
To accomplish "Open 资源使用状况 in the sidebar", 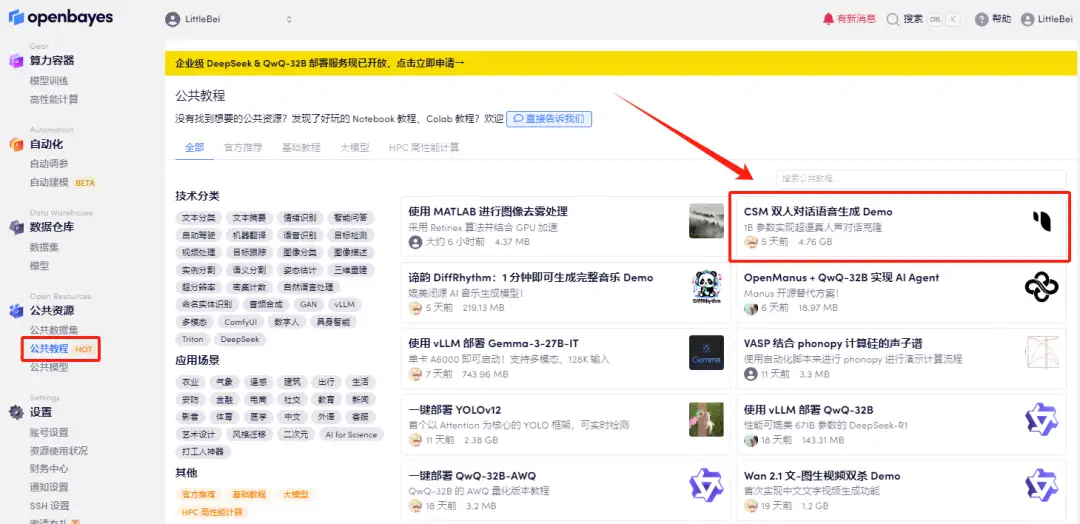I will click(59, 451).
